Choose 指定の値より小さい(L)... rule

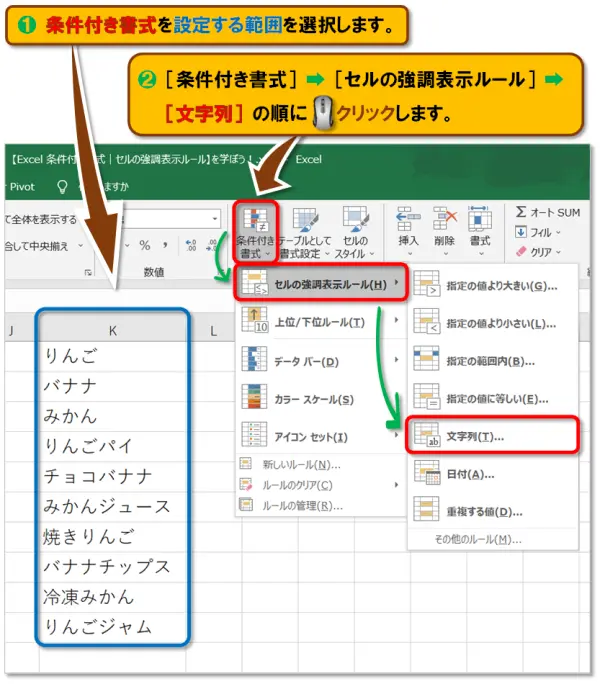tap(493, 323)
